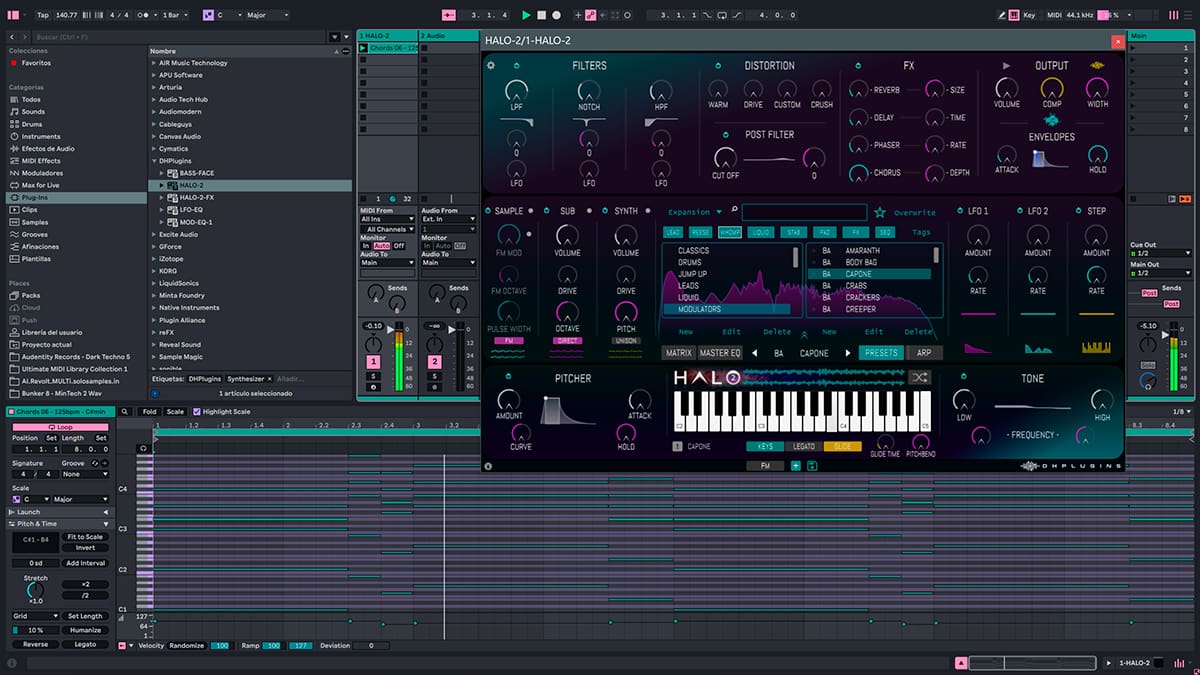Screen dimensions: 1200x675
Task: Favorite the preset with the star icon
Action: pos(880,212)
